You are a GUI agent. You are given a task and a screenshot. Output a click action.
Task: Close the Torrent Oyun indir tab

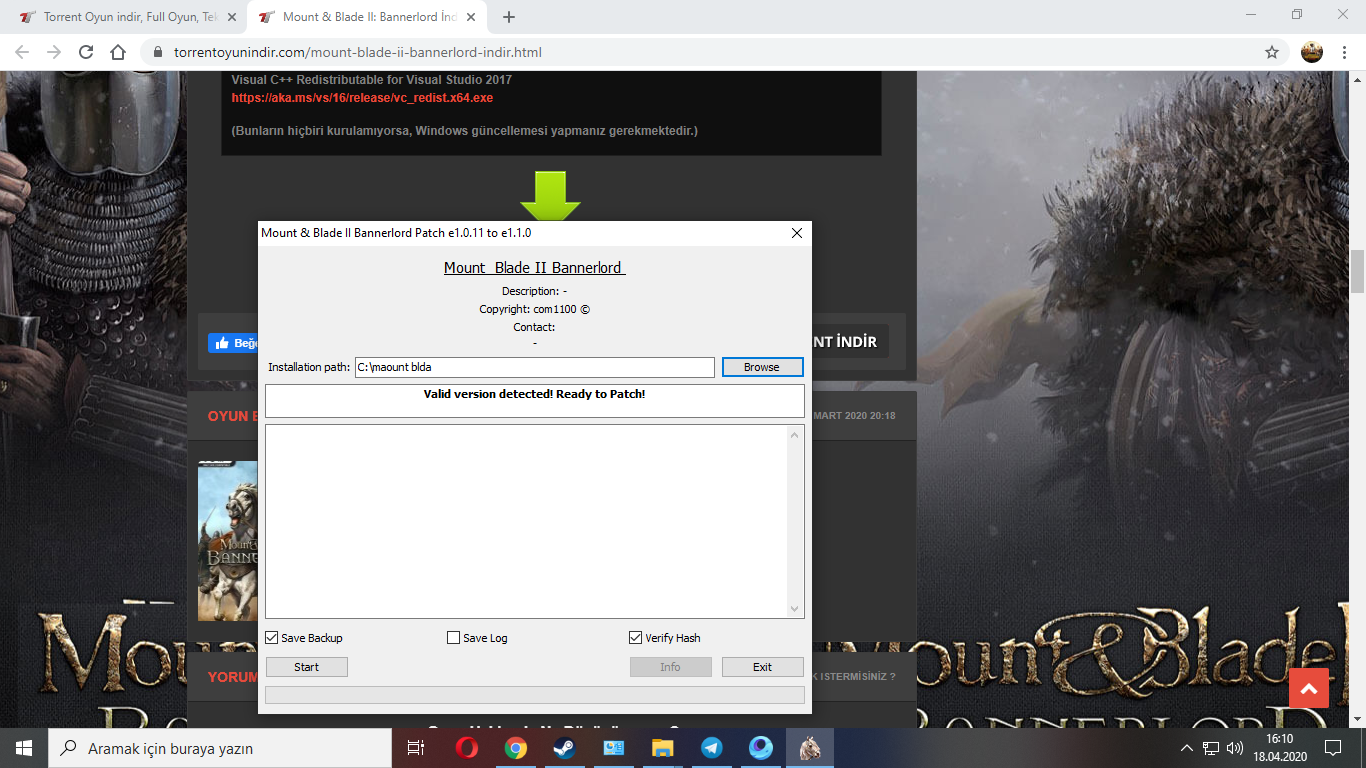click(x=230, y=17)
